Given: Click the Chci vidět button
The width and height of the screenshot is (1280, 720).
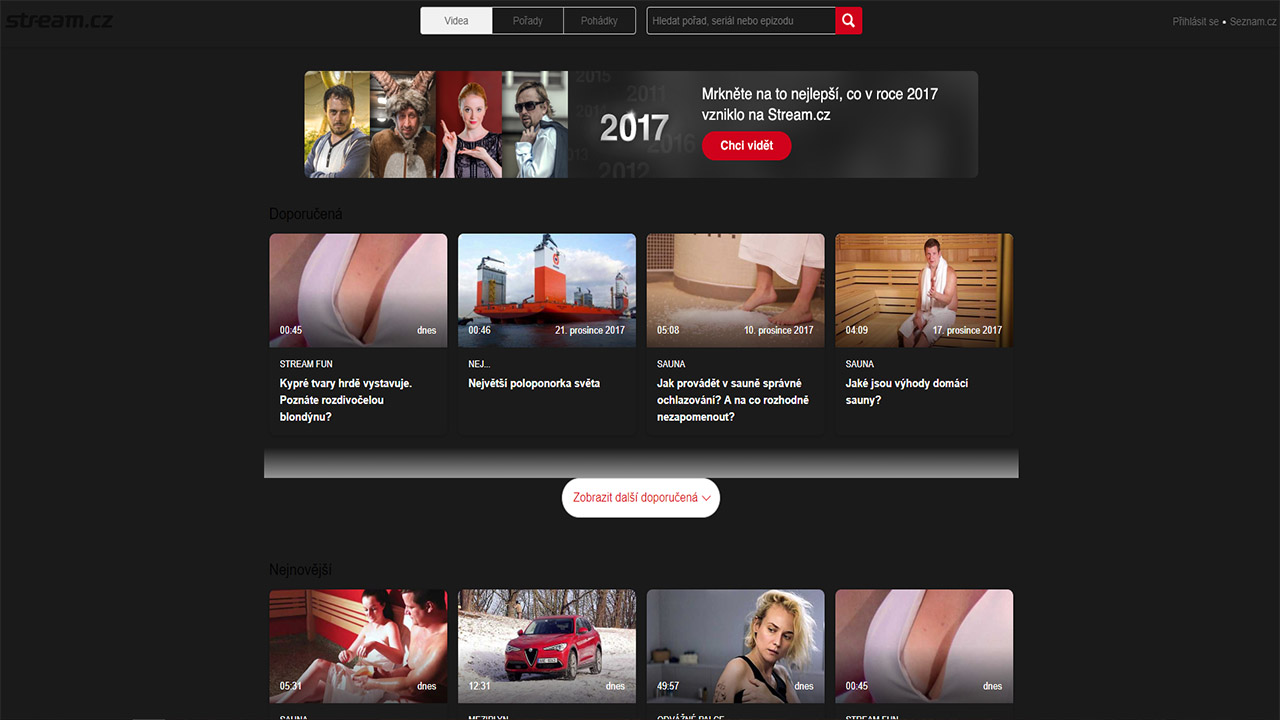Looking at the screenshot, I should [x=746, y=146].
